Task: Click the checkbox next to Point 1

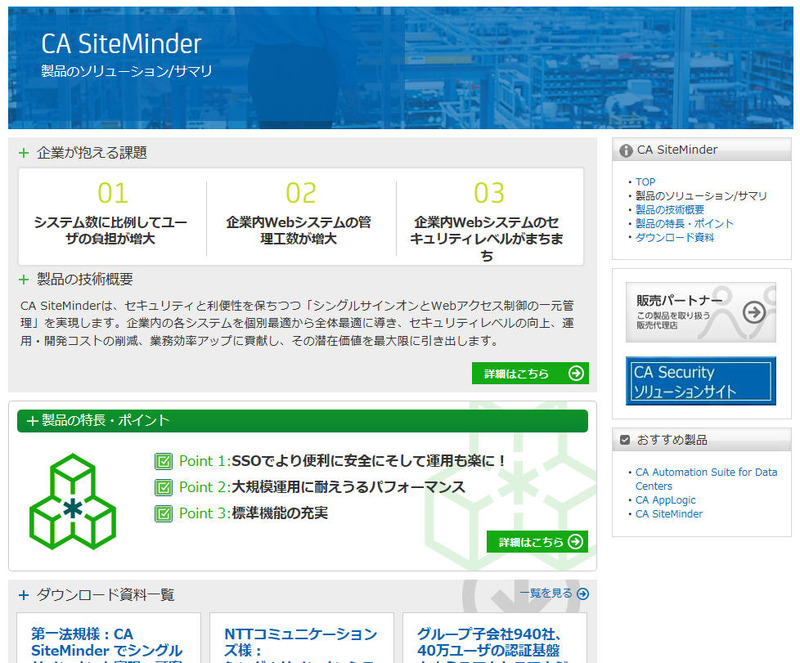Action: (164, 461)
